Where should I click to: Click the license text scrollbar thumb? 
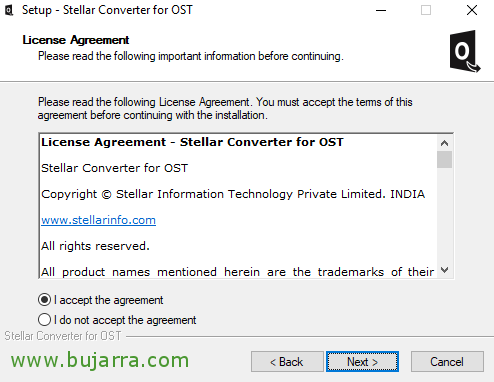[x=444, y=160]
